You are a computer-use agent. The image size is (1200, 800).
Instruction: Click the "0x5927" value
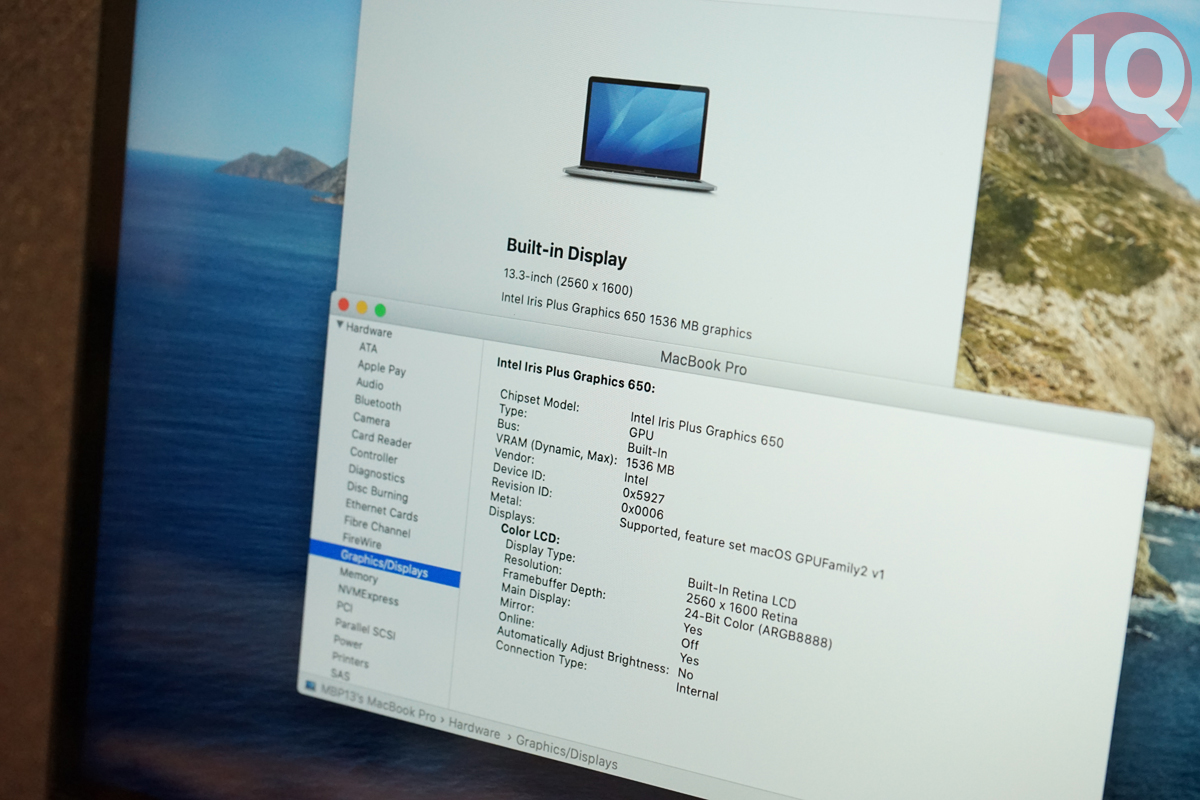point(644,495)
